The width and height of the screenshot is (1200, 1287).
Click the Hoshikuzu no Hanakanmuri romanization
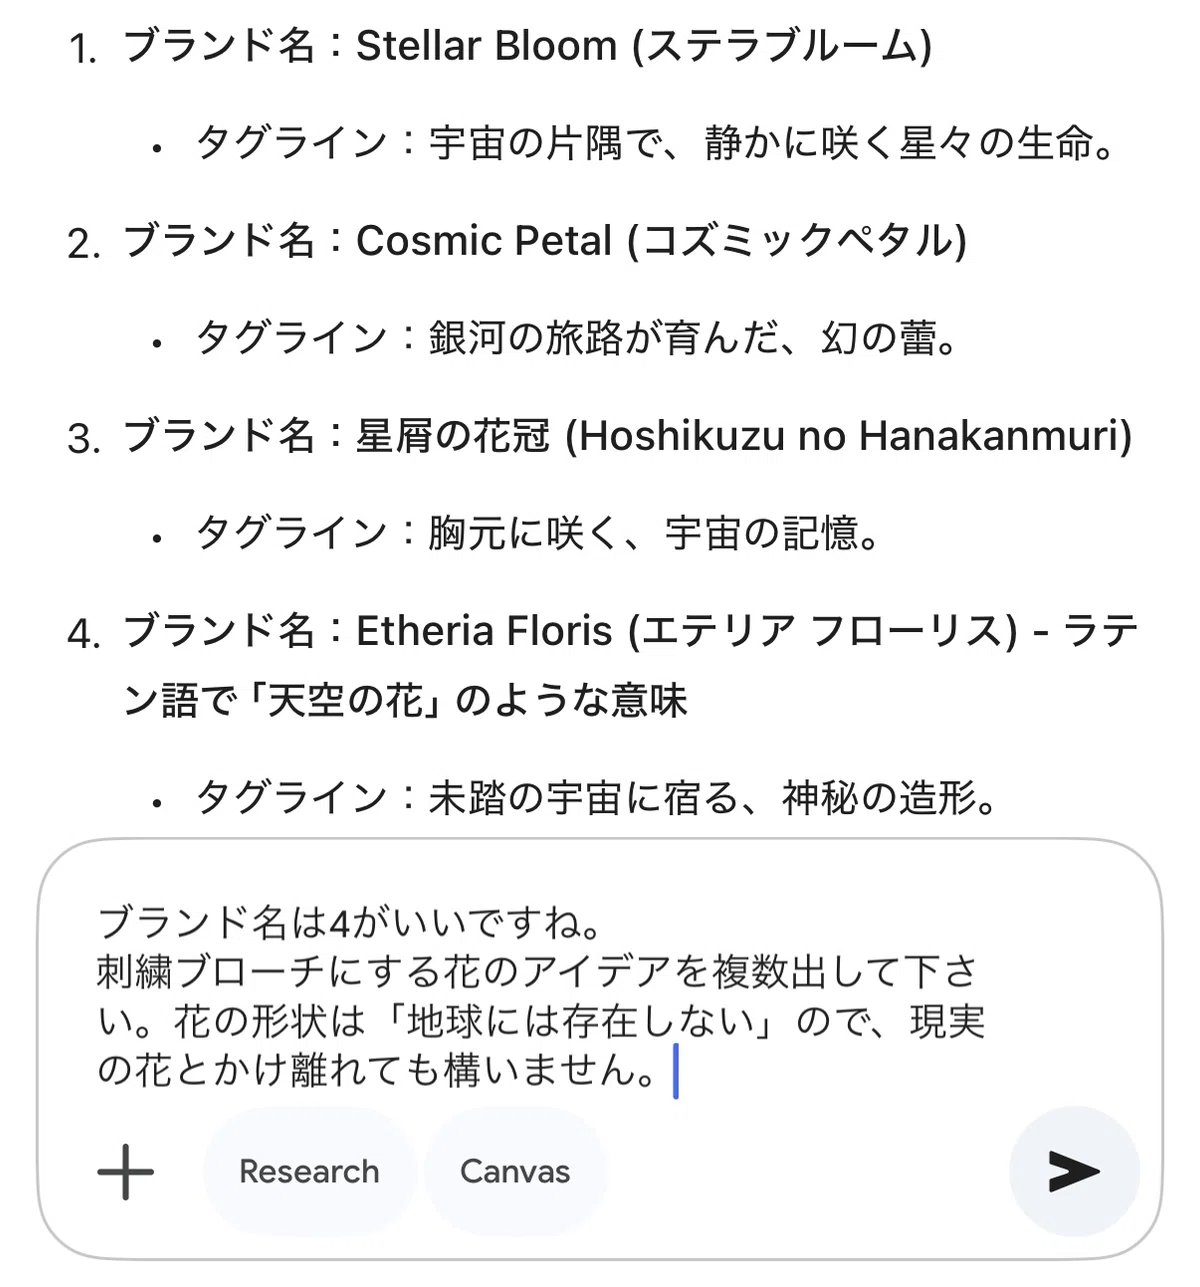[849, 436]
